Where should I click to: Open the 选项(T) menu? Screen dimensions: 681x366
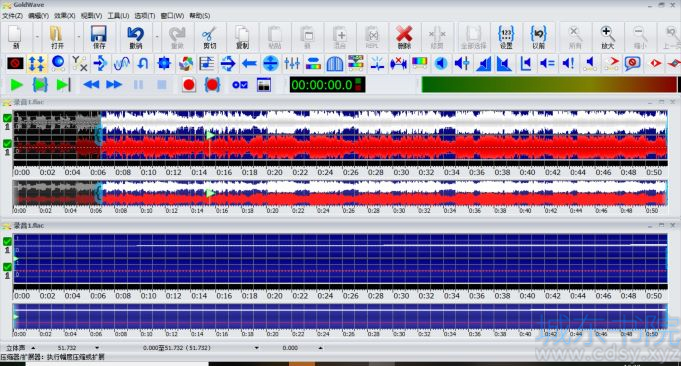(145, 16)
